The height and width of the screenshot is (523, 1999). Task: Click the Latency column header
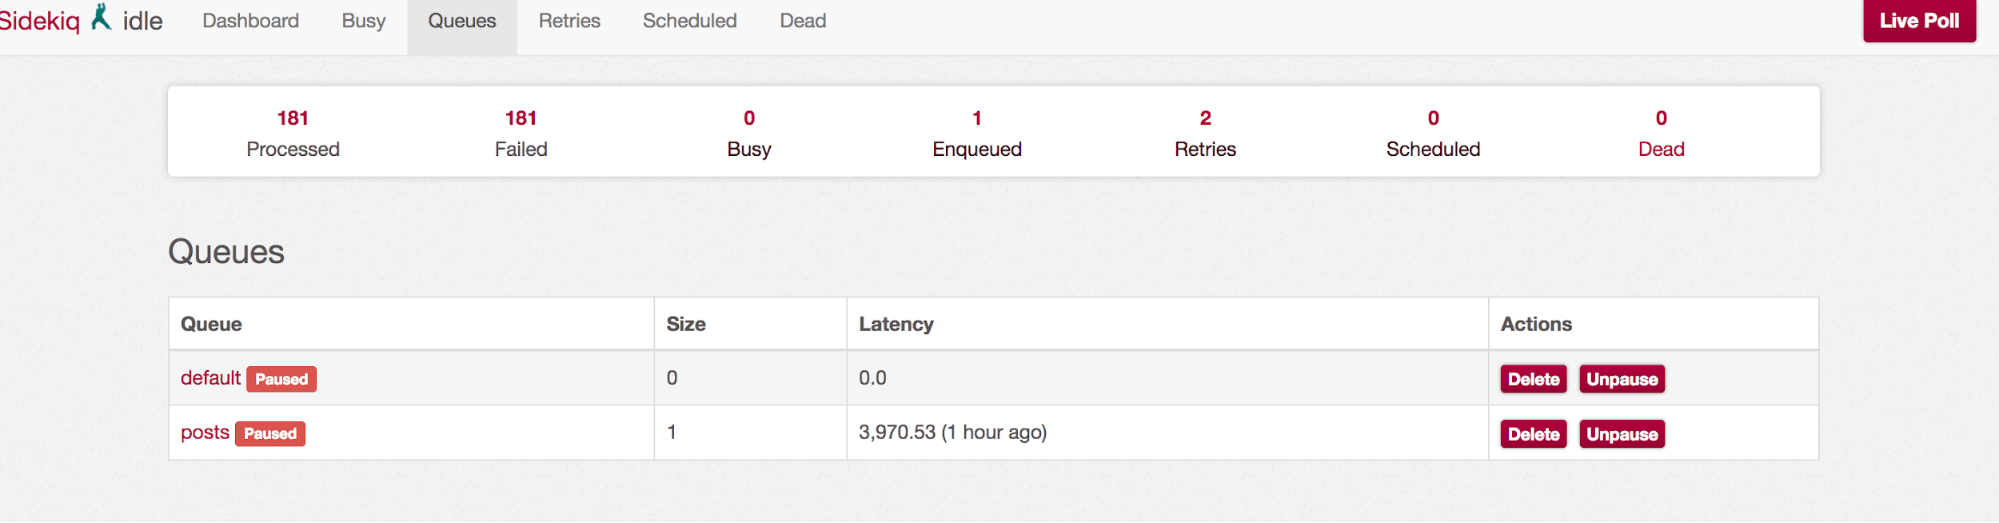pyautogui.click(x=896, y=324)
